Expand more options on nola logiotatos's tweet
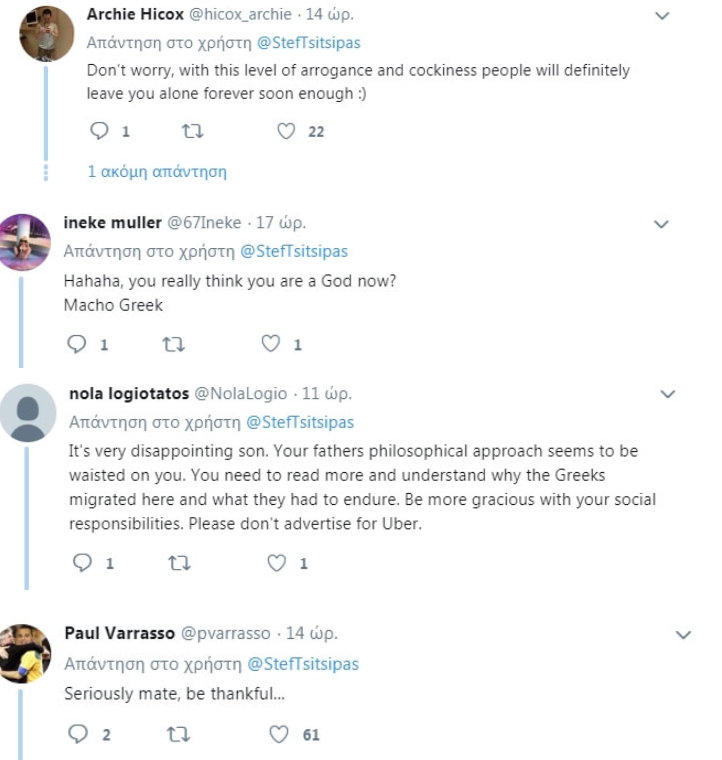Image resolution: width=722 pixels, height=760 pixels. (x=667, y=395)
